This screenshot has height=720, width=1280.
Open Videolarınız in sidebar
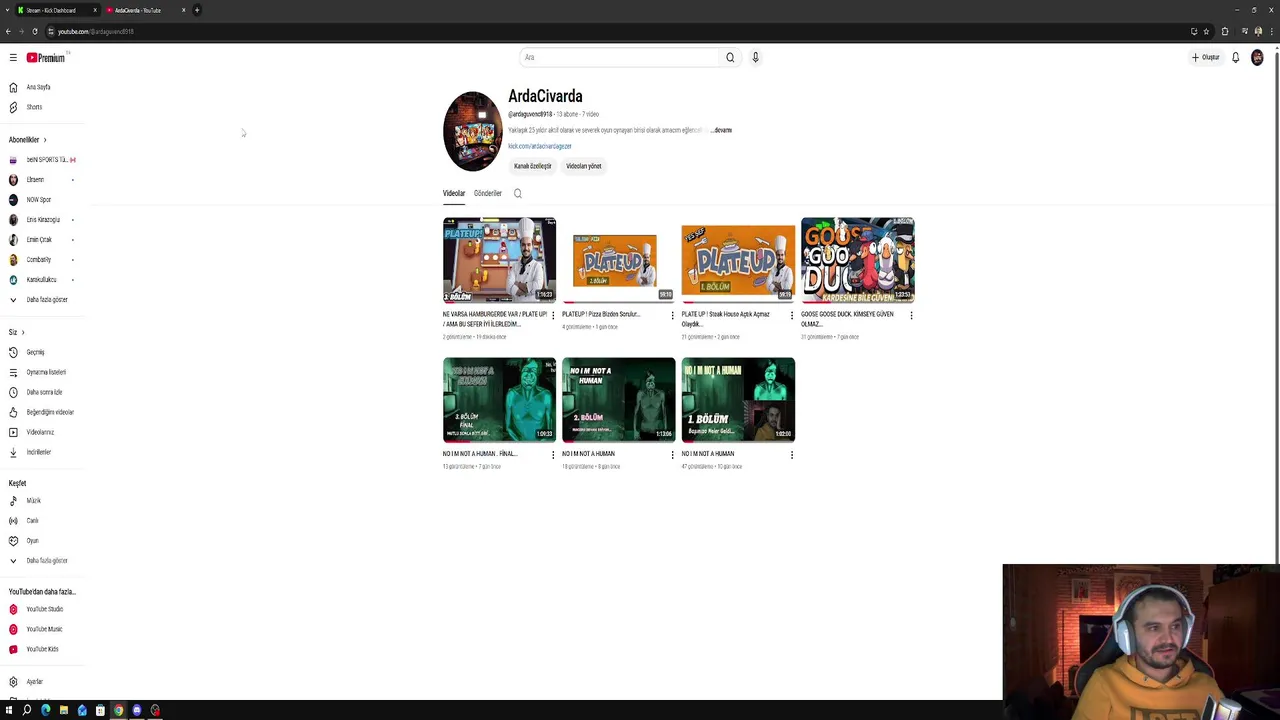pyautogui.click(x=40, y=432)
